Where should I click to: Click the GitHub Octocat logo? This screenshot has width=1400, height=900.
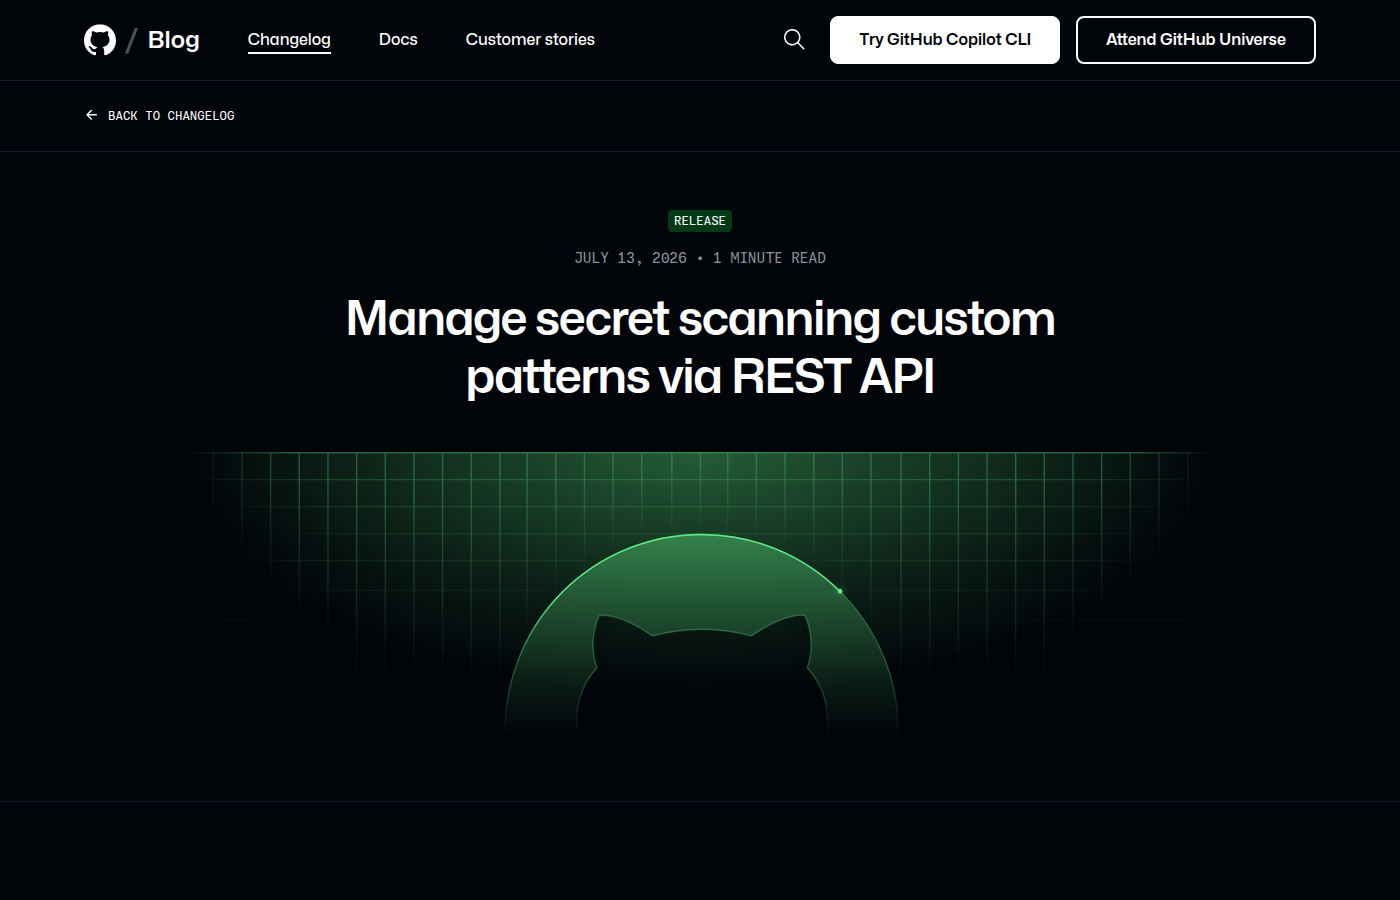(x=100, y=40)
